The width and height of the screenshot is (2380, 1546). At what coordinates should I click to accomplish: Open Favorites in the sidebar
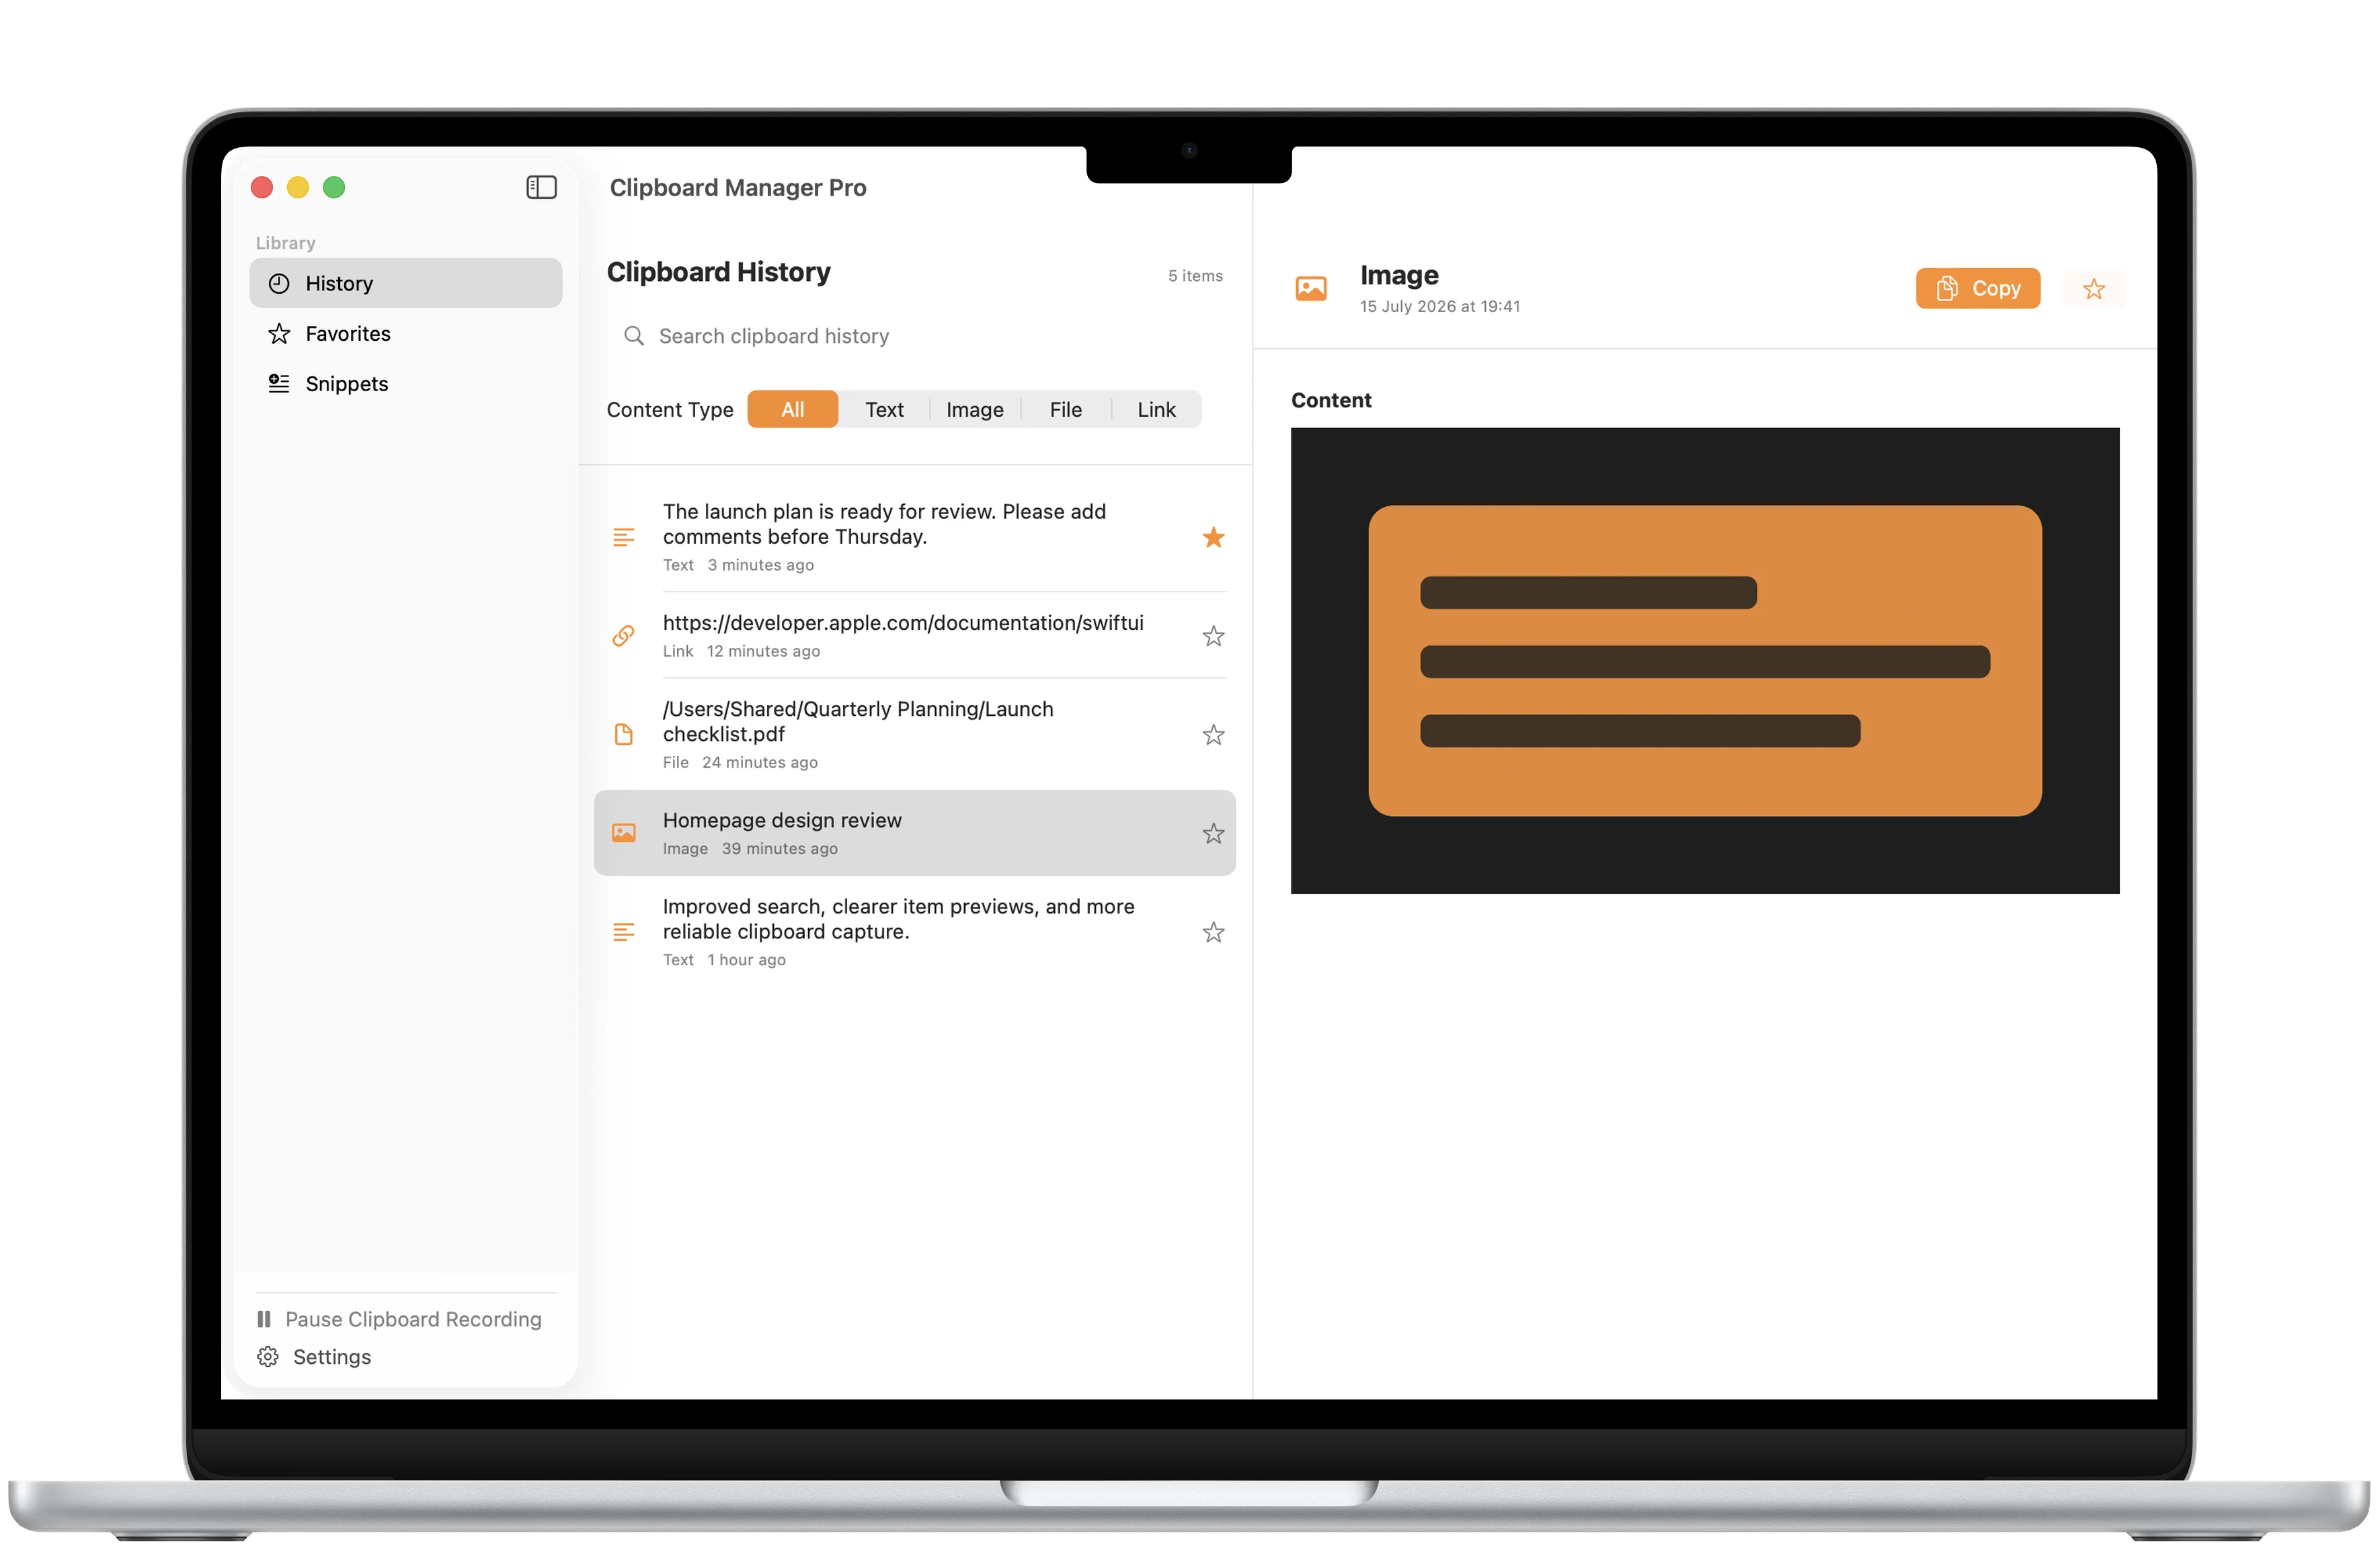[405, 333]
